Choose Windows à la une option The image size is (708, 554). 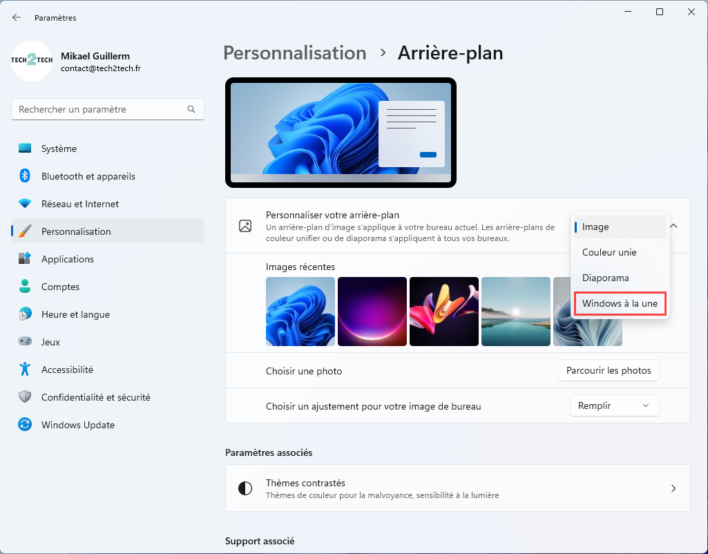tap(620, 303)
